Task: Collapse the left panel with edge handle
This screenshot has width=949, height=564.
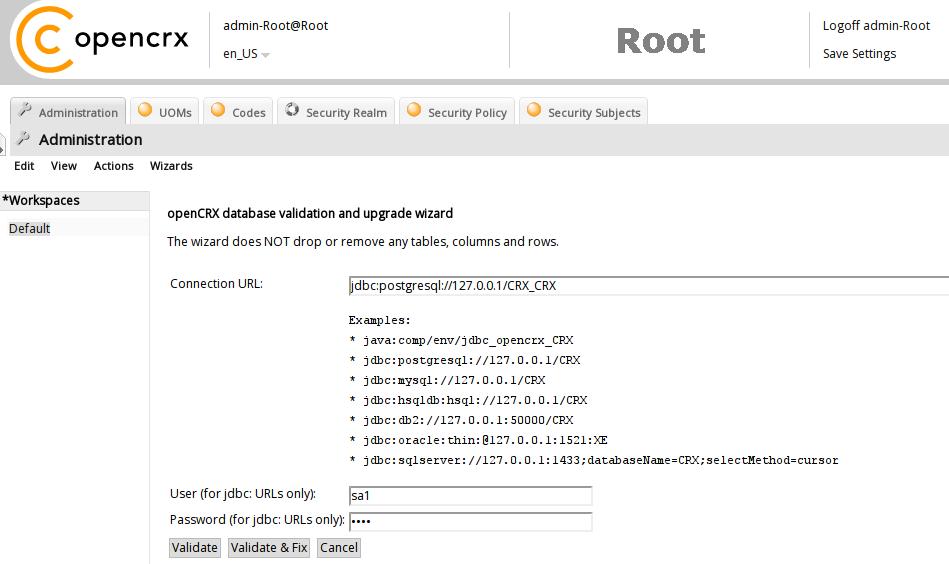Action: (x=2, y=144)
